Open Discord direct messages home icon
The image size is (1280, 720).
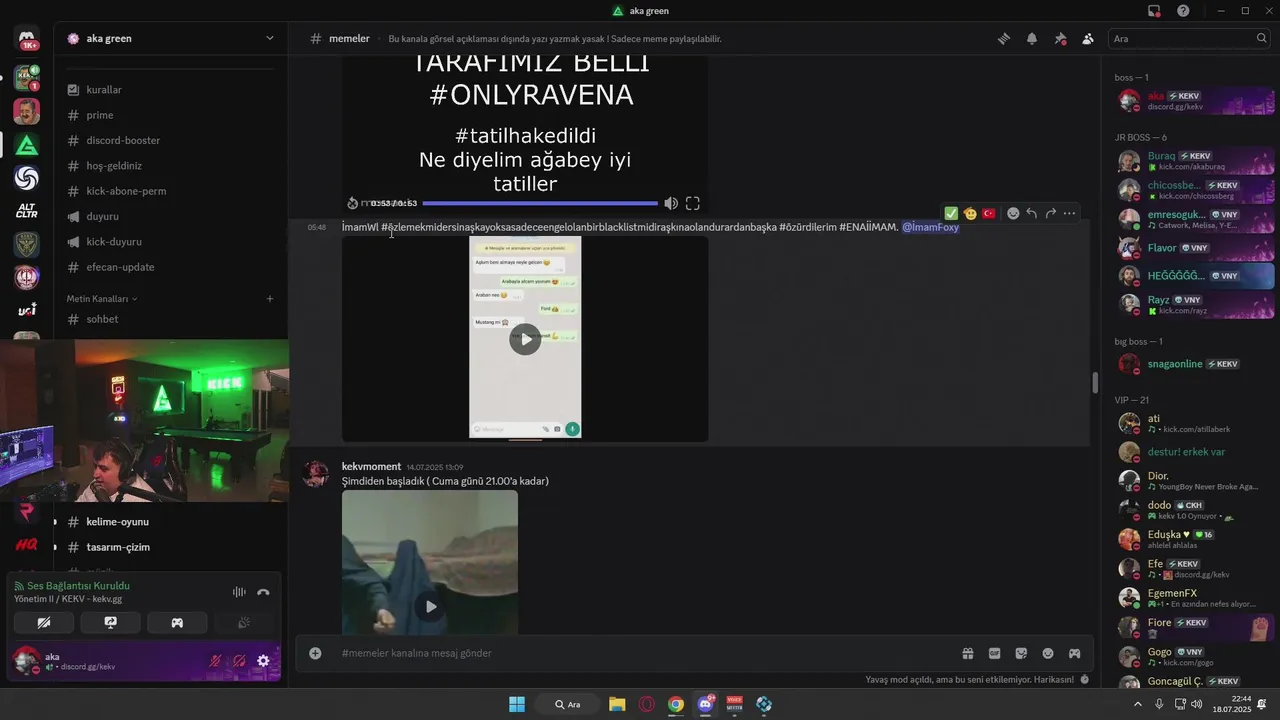[x=27, y=39]
